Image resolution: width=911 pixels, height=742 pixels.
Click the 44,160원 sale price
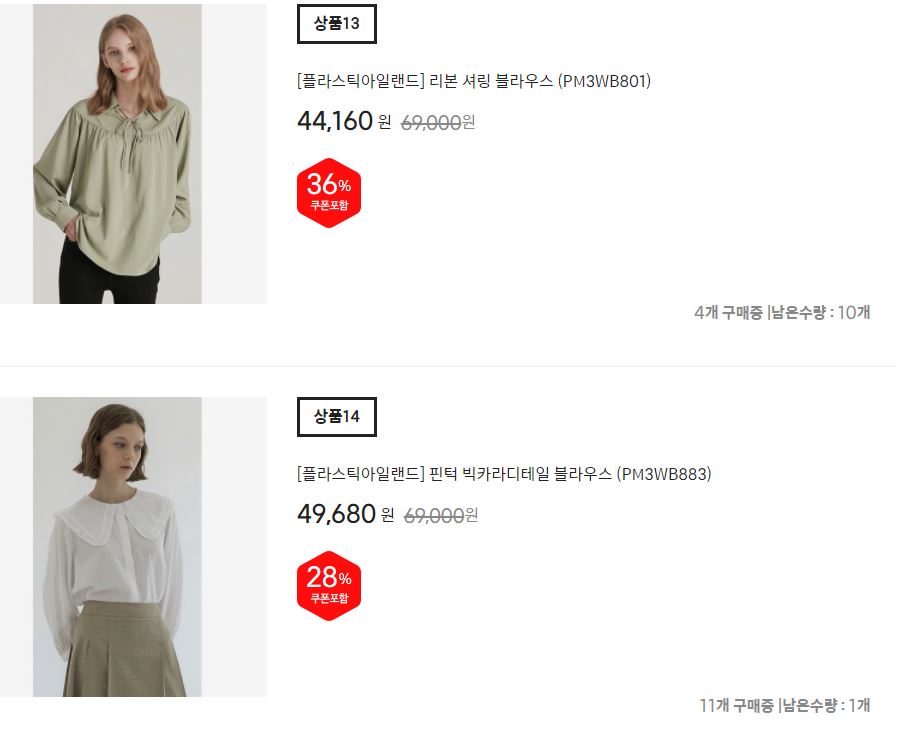(x=344, y=121)
